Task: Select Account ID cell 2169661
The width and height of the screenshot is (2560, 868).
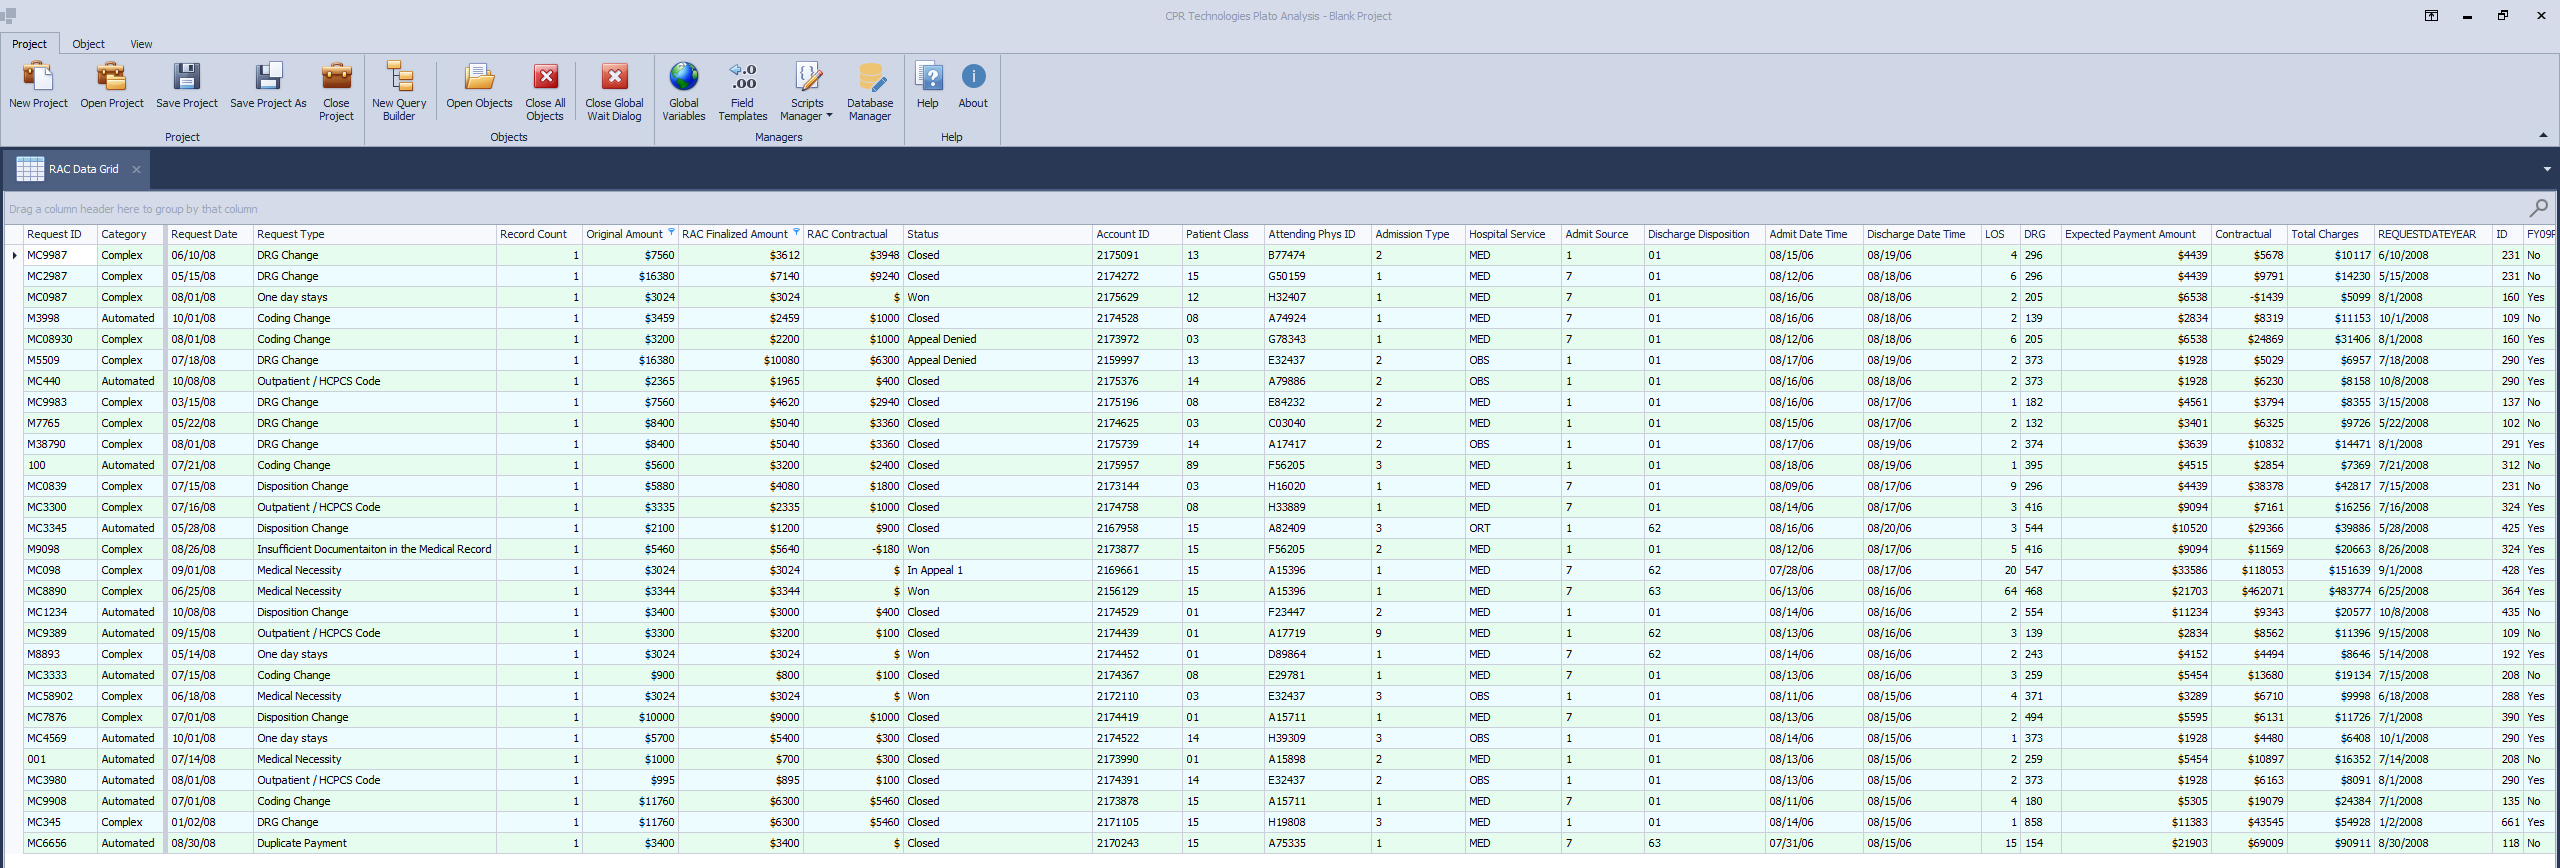Action: point(1137,570)
